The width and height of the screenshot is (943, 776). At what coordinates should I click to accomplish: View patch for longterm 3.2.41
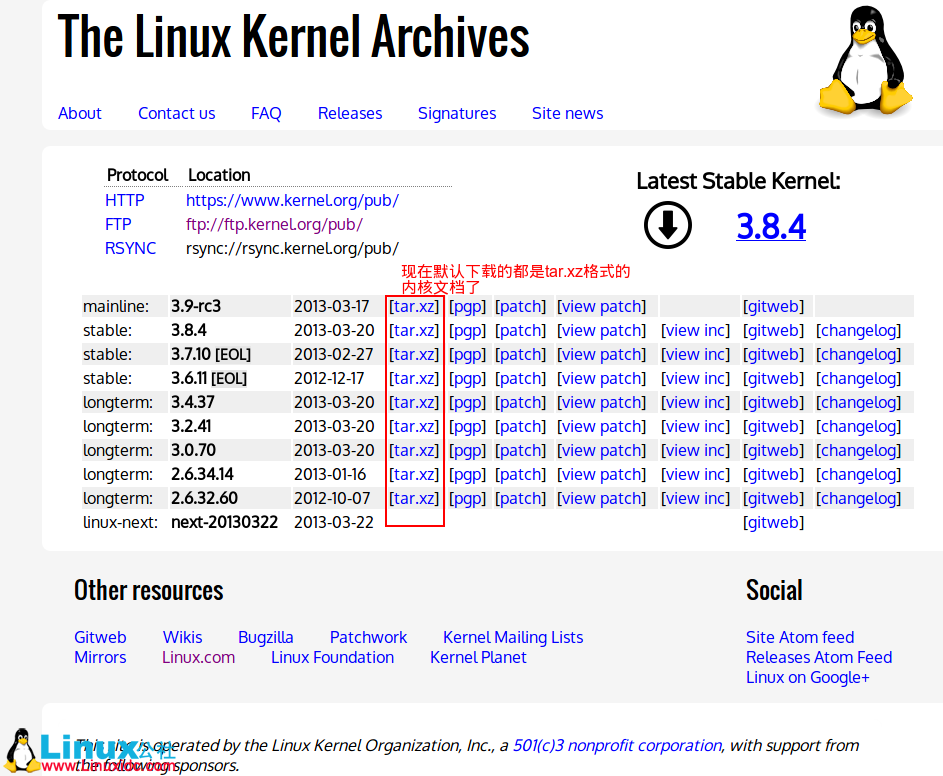601,426
